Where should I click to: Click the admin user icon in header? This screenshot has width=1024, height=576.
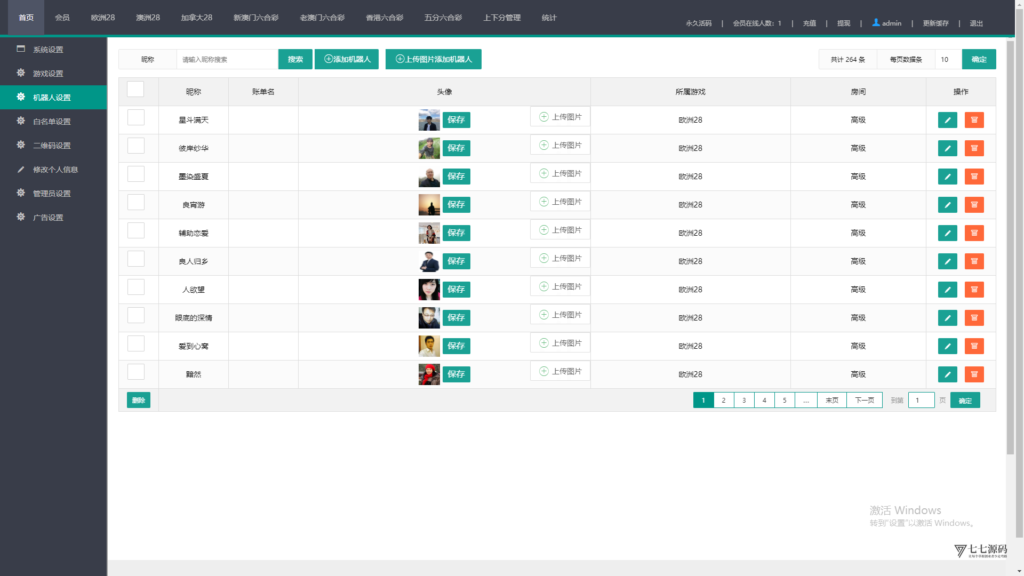tap(876, 22)
